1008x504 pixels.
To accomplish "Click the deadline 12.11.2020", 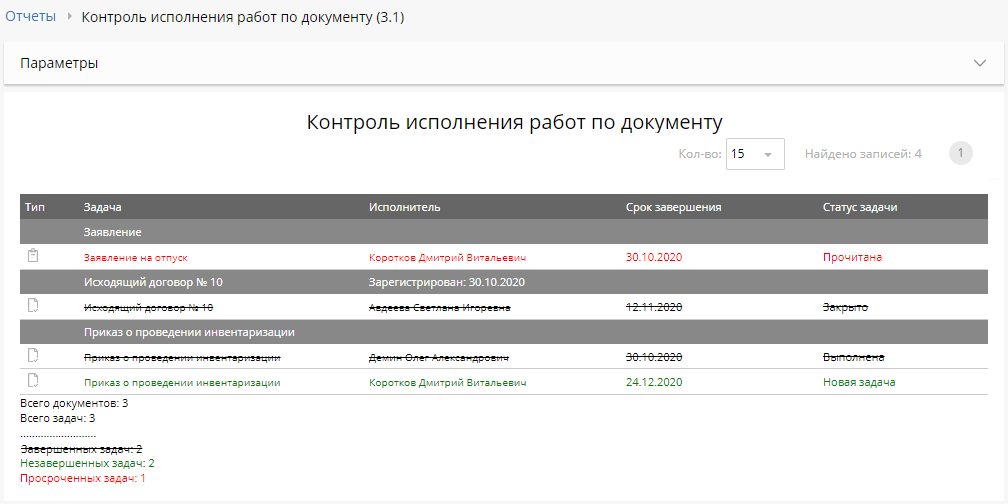I will point(654,308).
